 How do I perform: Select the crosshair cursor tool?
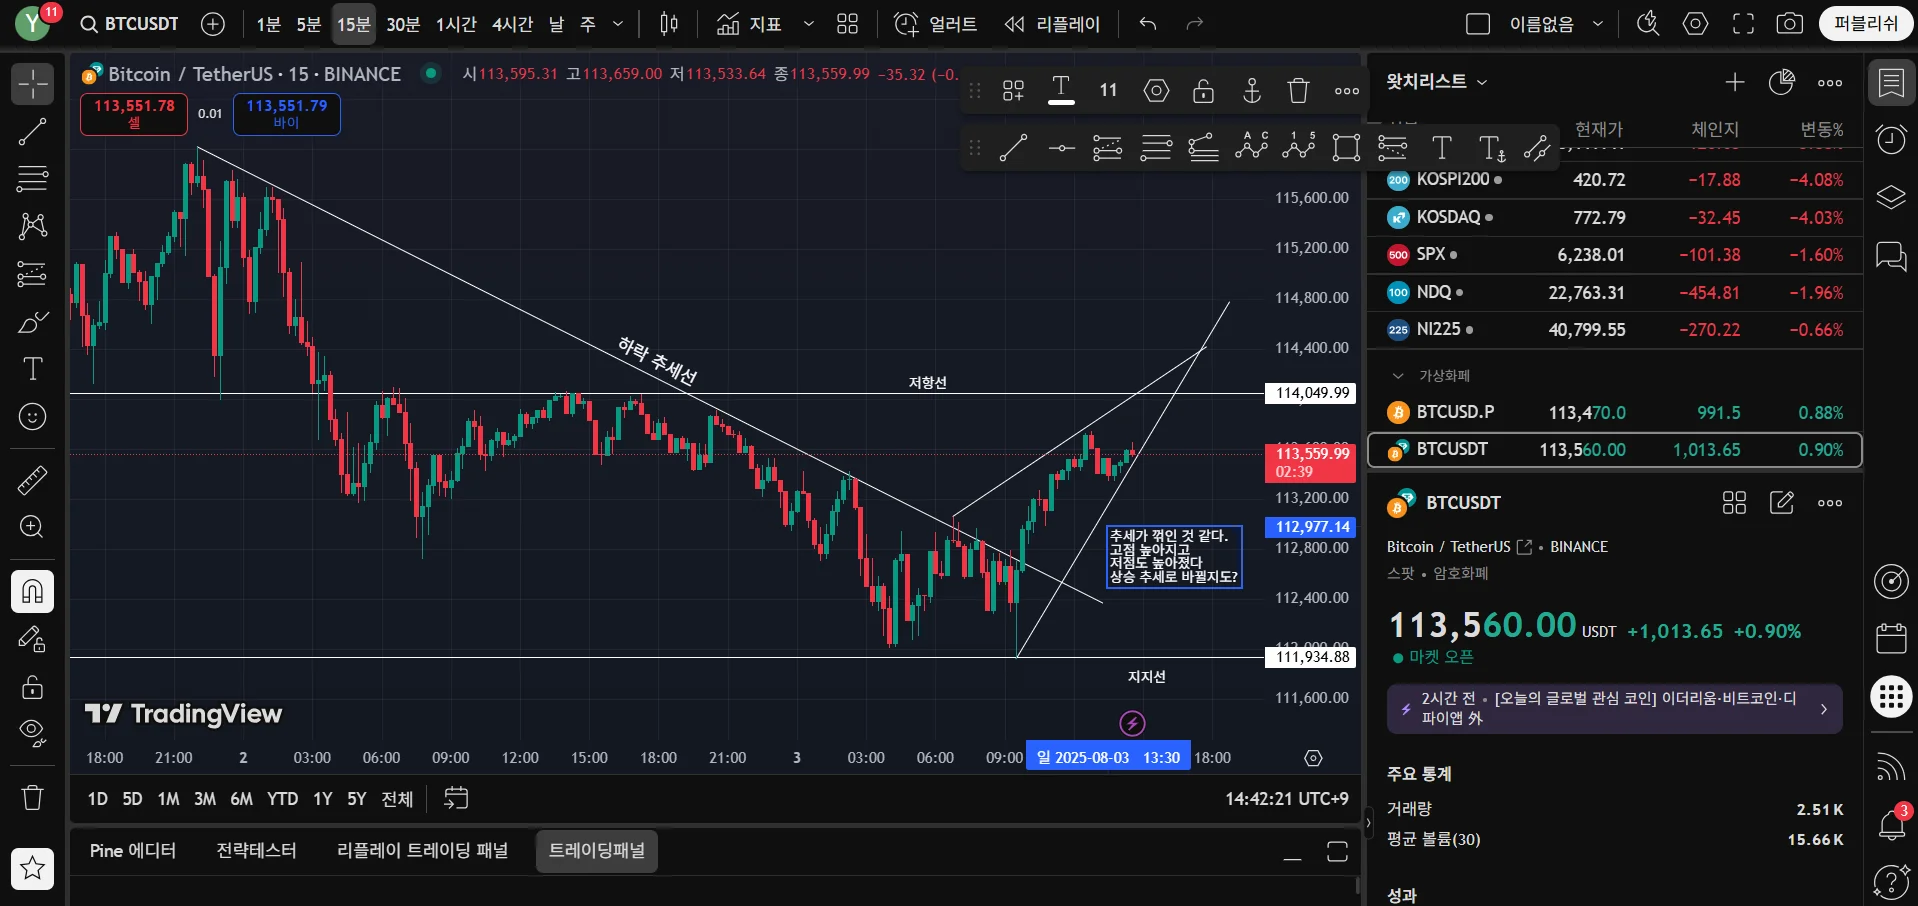point(32,84)
